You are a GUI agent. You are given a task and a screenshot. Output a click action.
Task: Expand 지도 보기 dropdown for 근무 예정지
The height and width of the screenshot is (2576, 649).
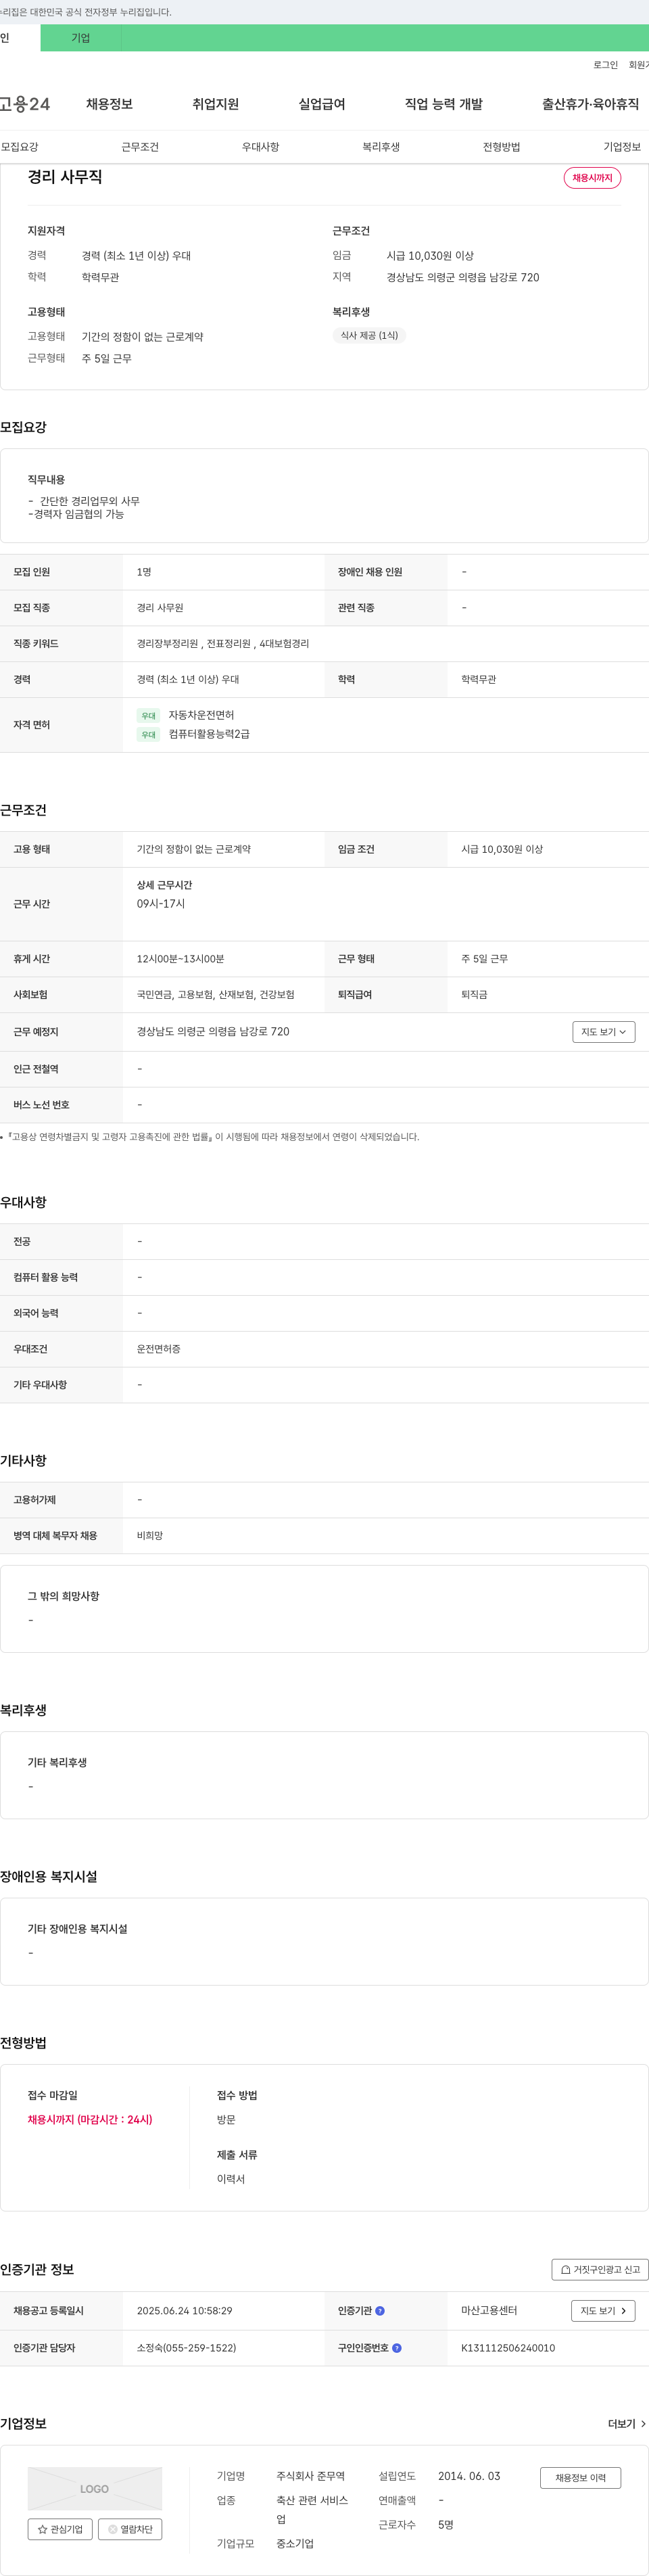tap(603, 1032)
